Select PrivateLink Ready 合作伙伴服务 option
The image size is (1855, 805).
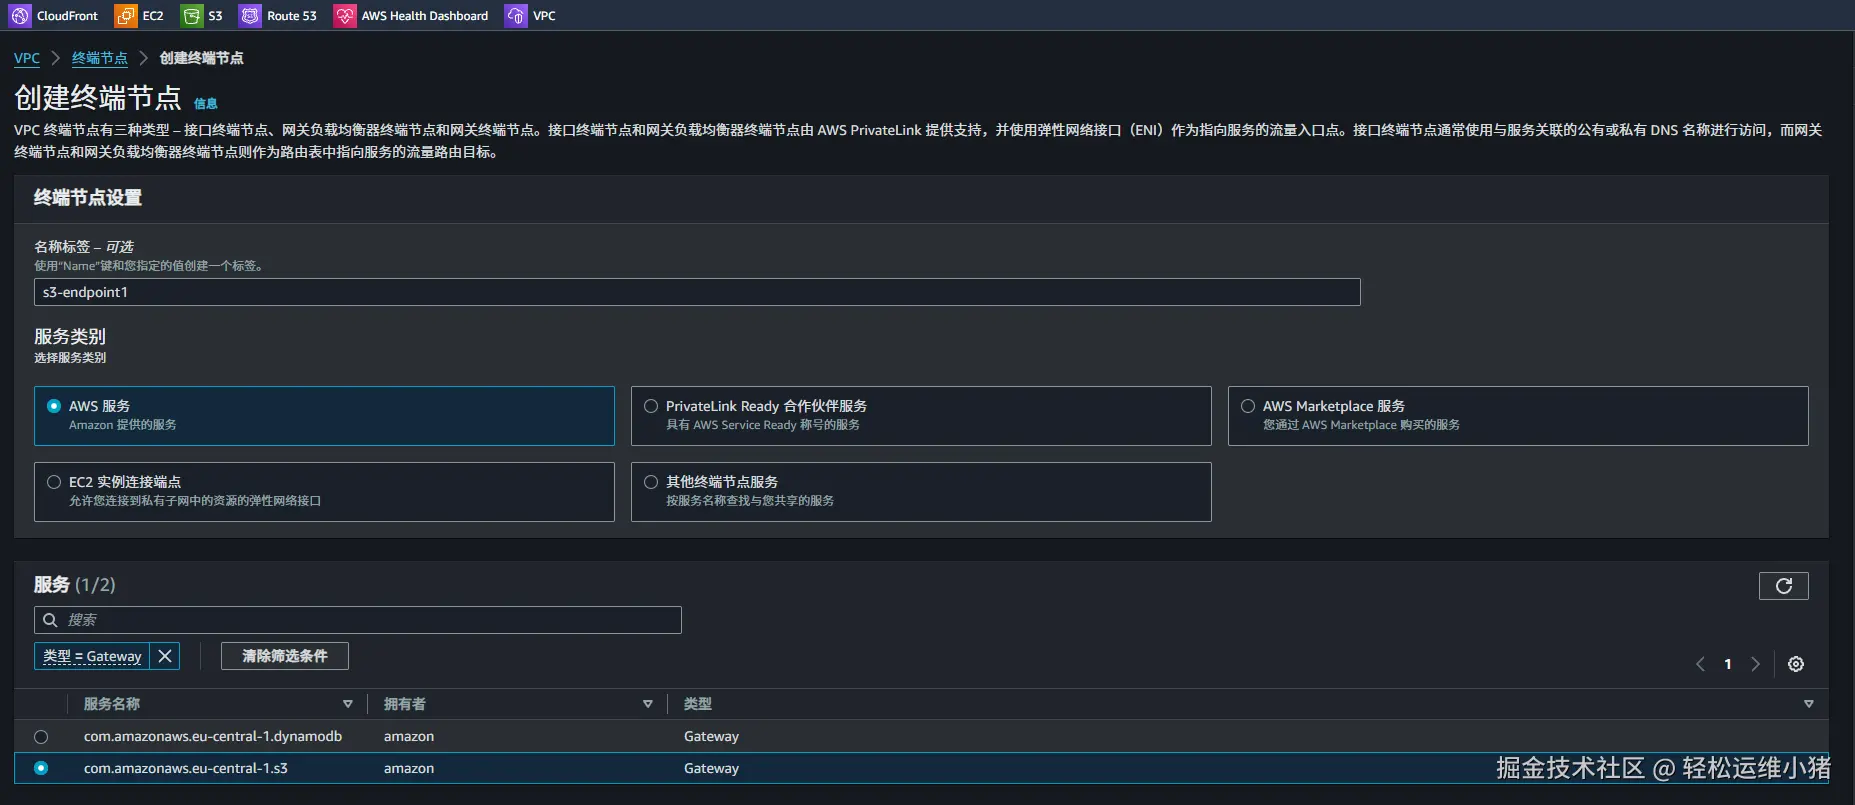click(x=921, y=416)
